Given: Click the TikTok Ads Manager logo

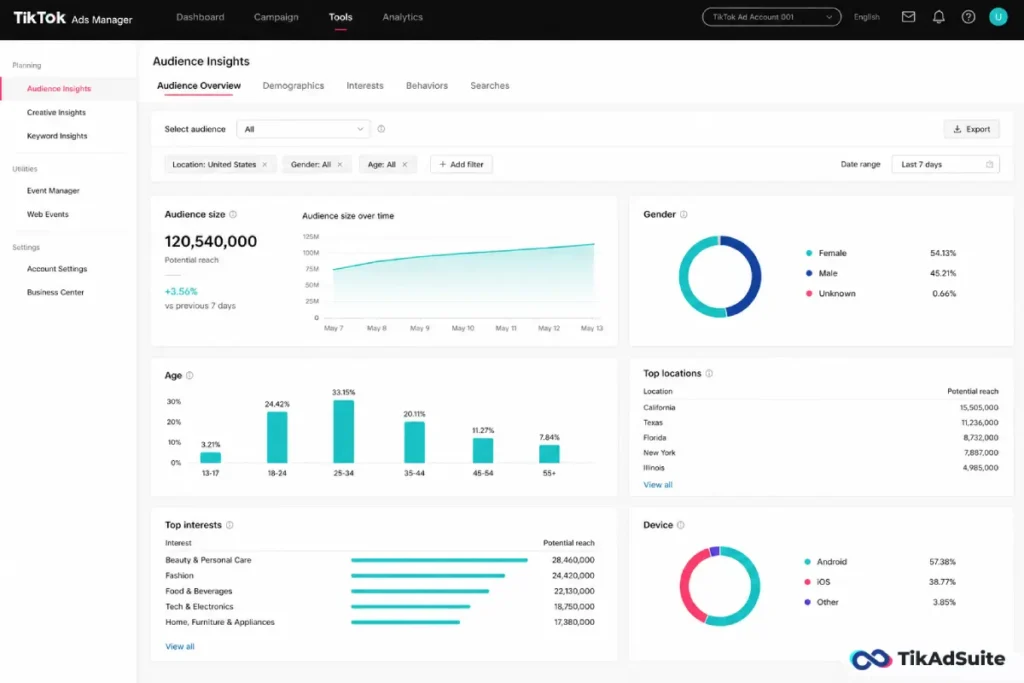Looking at the screenshot, I should click(x=72, y=18).
